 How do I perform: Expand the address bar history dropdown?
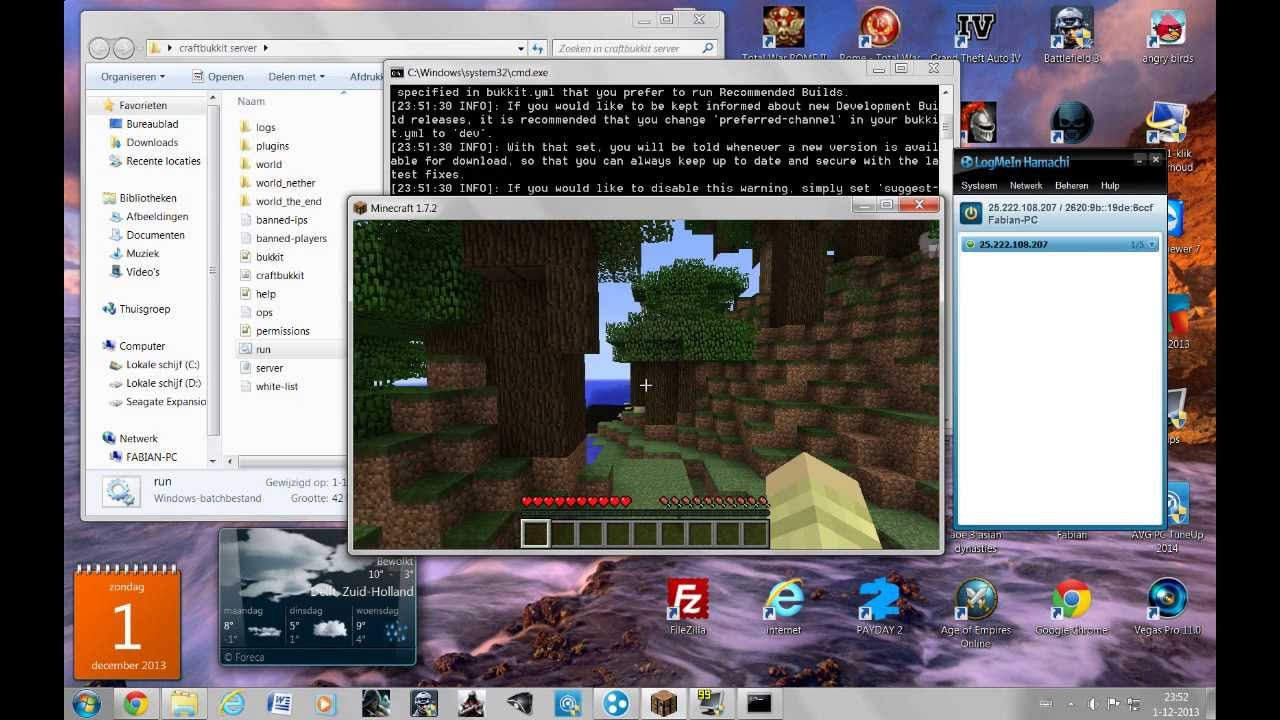pos(521,48)
